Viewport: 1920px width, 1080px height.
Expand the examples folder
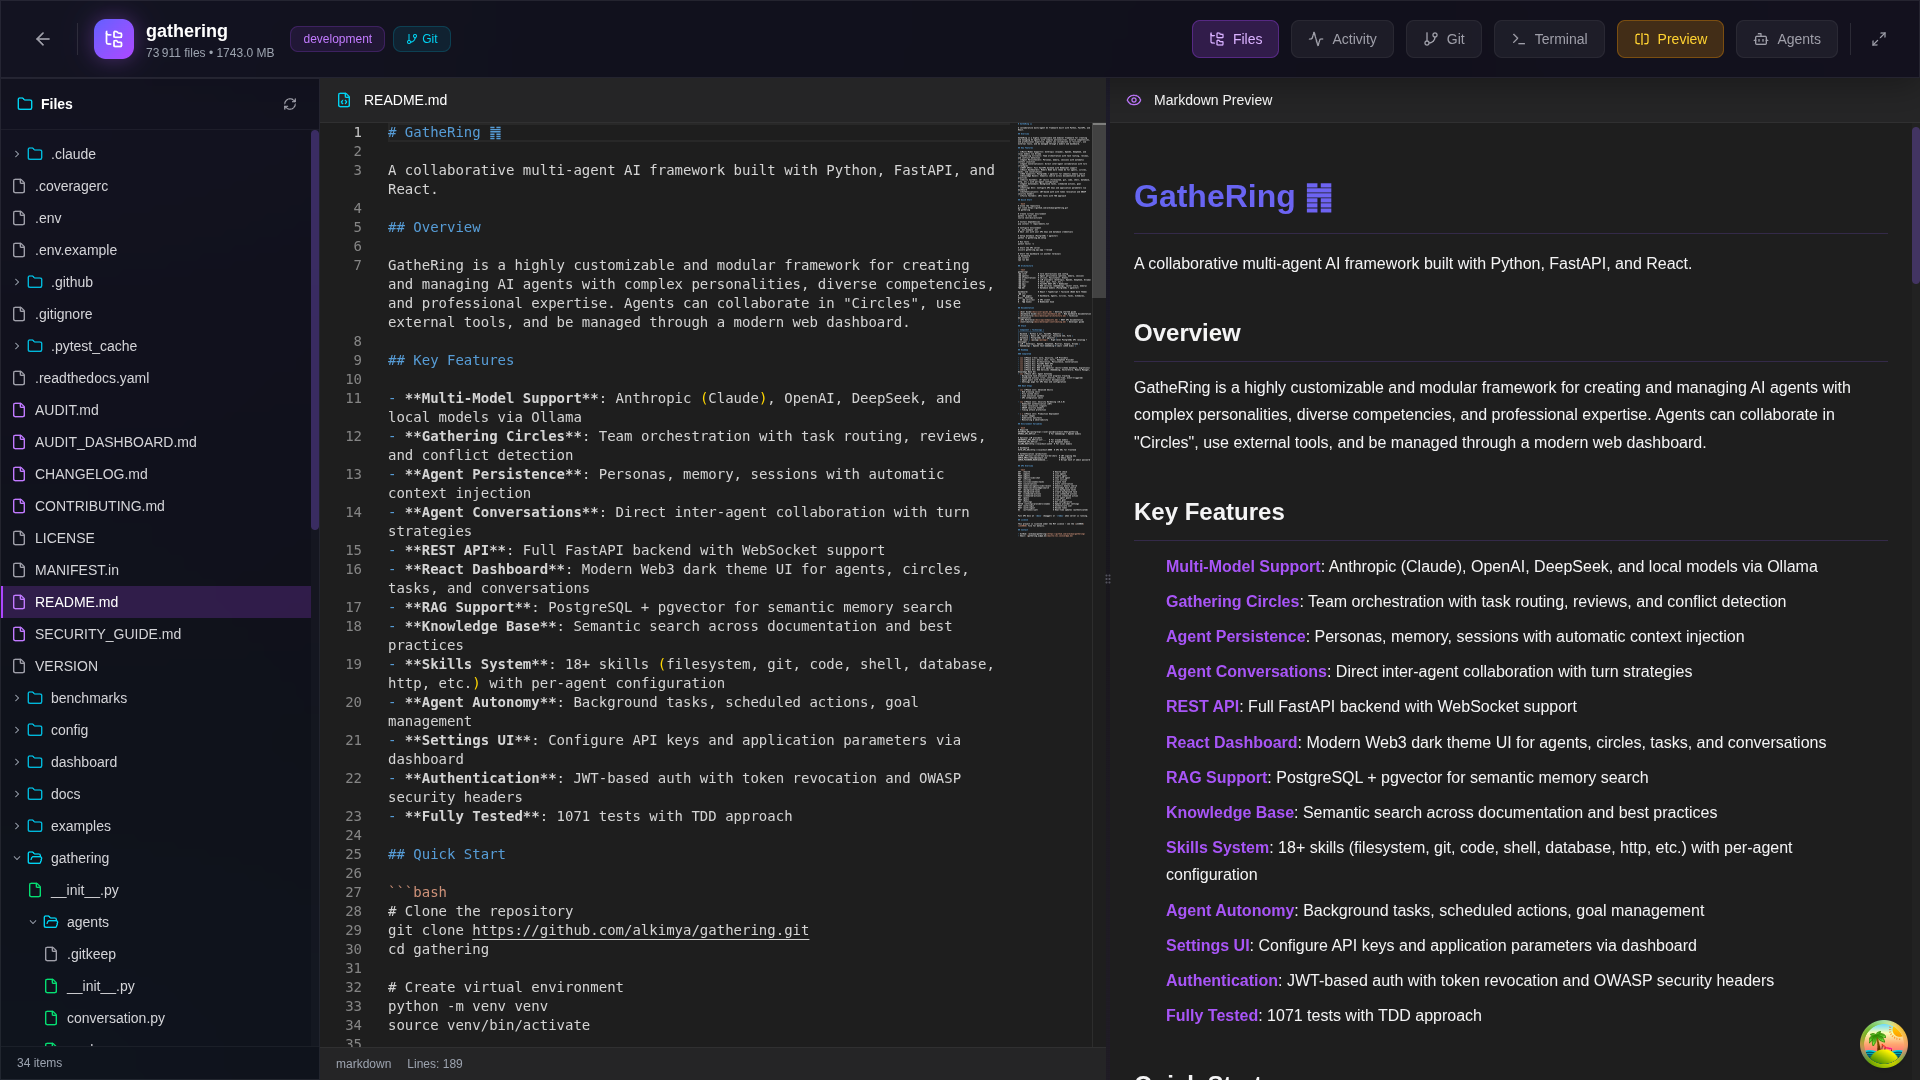click(17, 826)
